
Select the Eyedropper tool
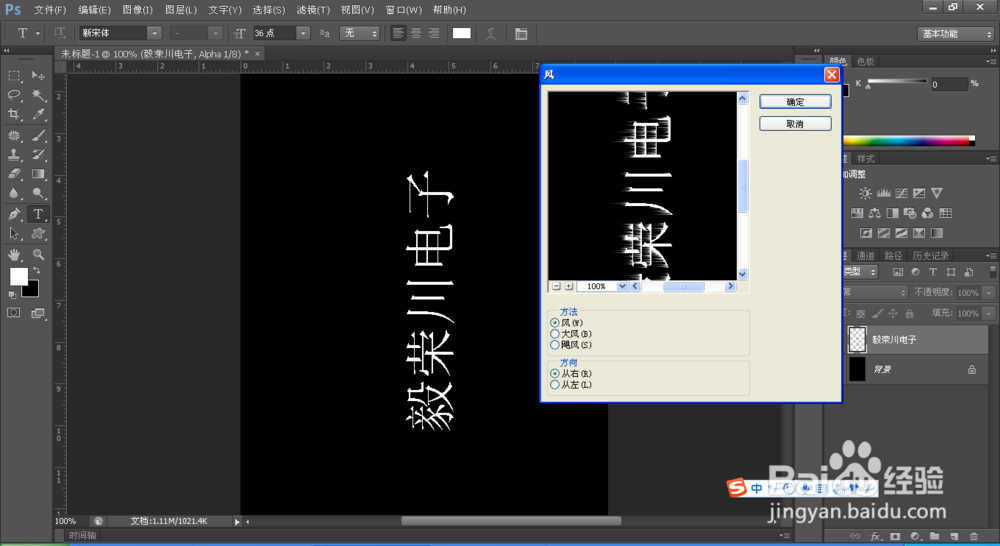pos(38,114)
